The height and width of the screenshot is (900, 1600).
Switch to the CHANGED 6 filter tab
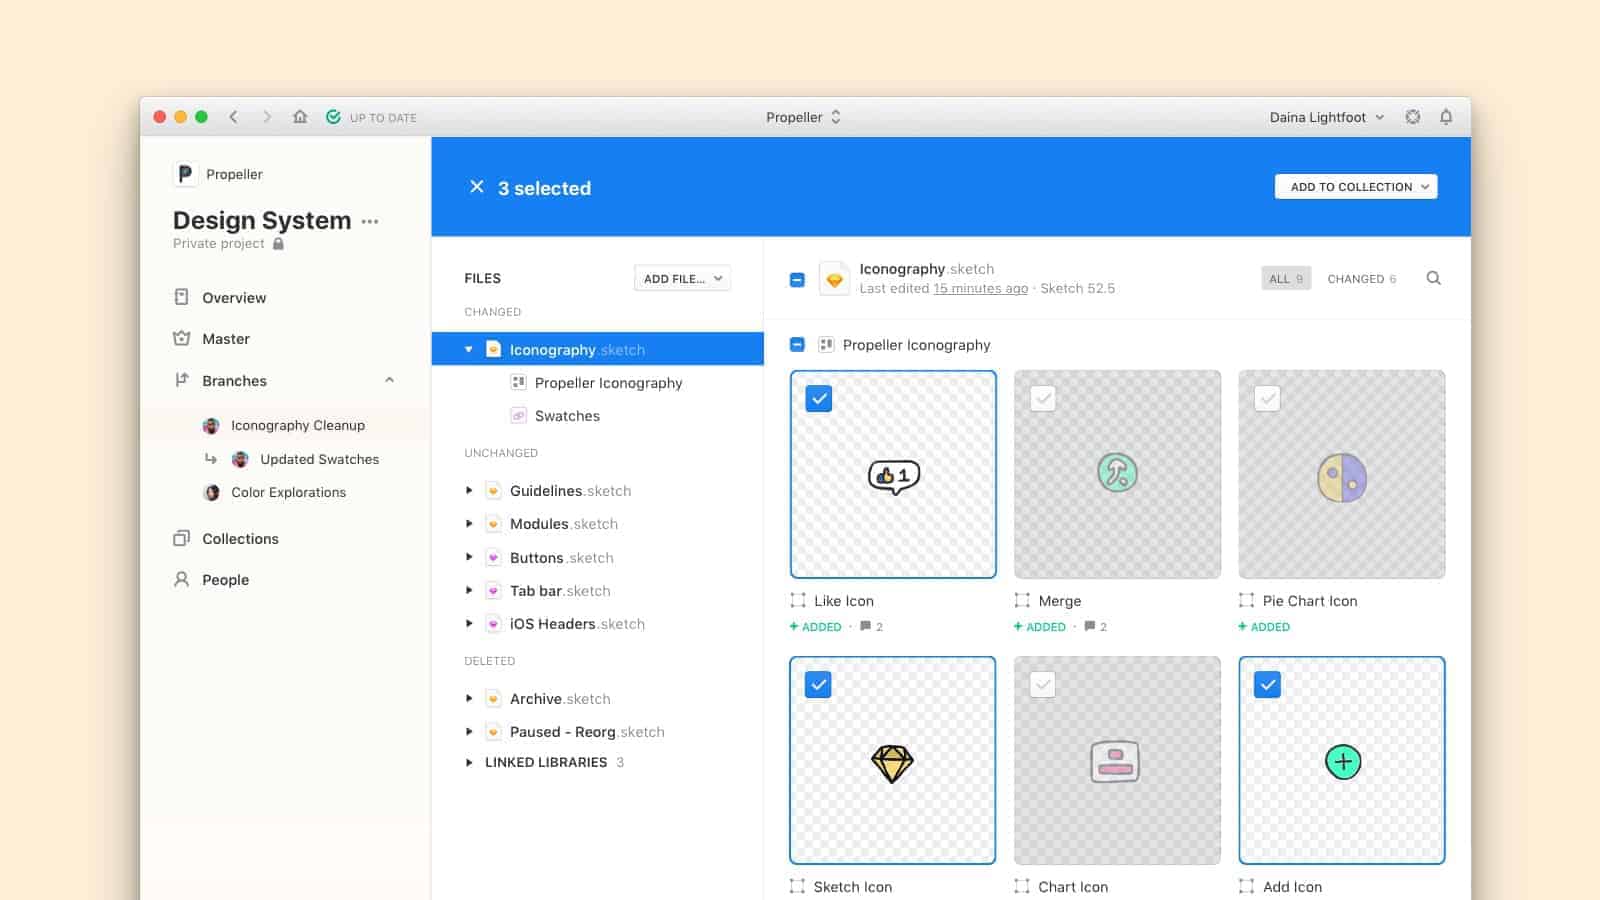coord(1361,278)
